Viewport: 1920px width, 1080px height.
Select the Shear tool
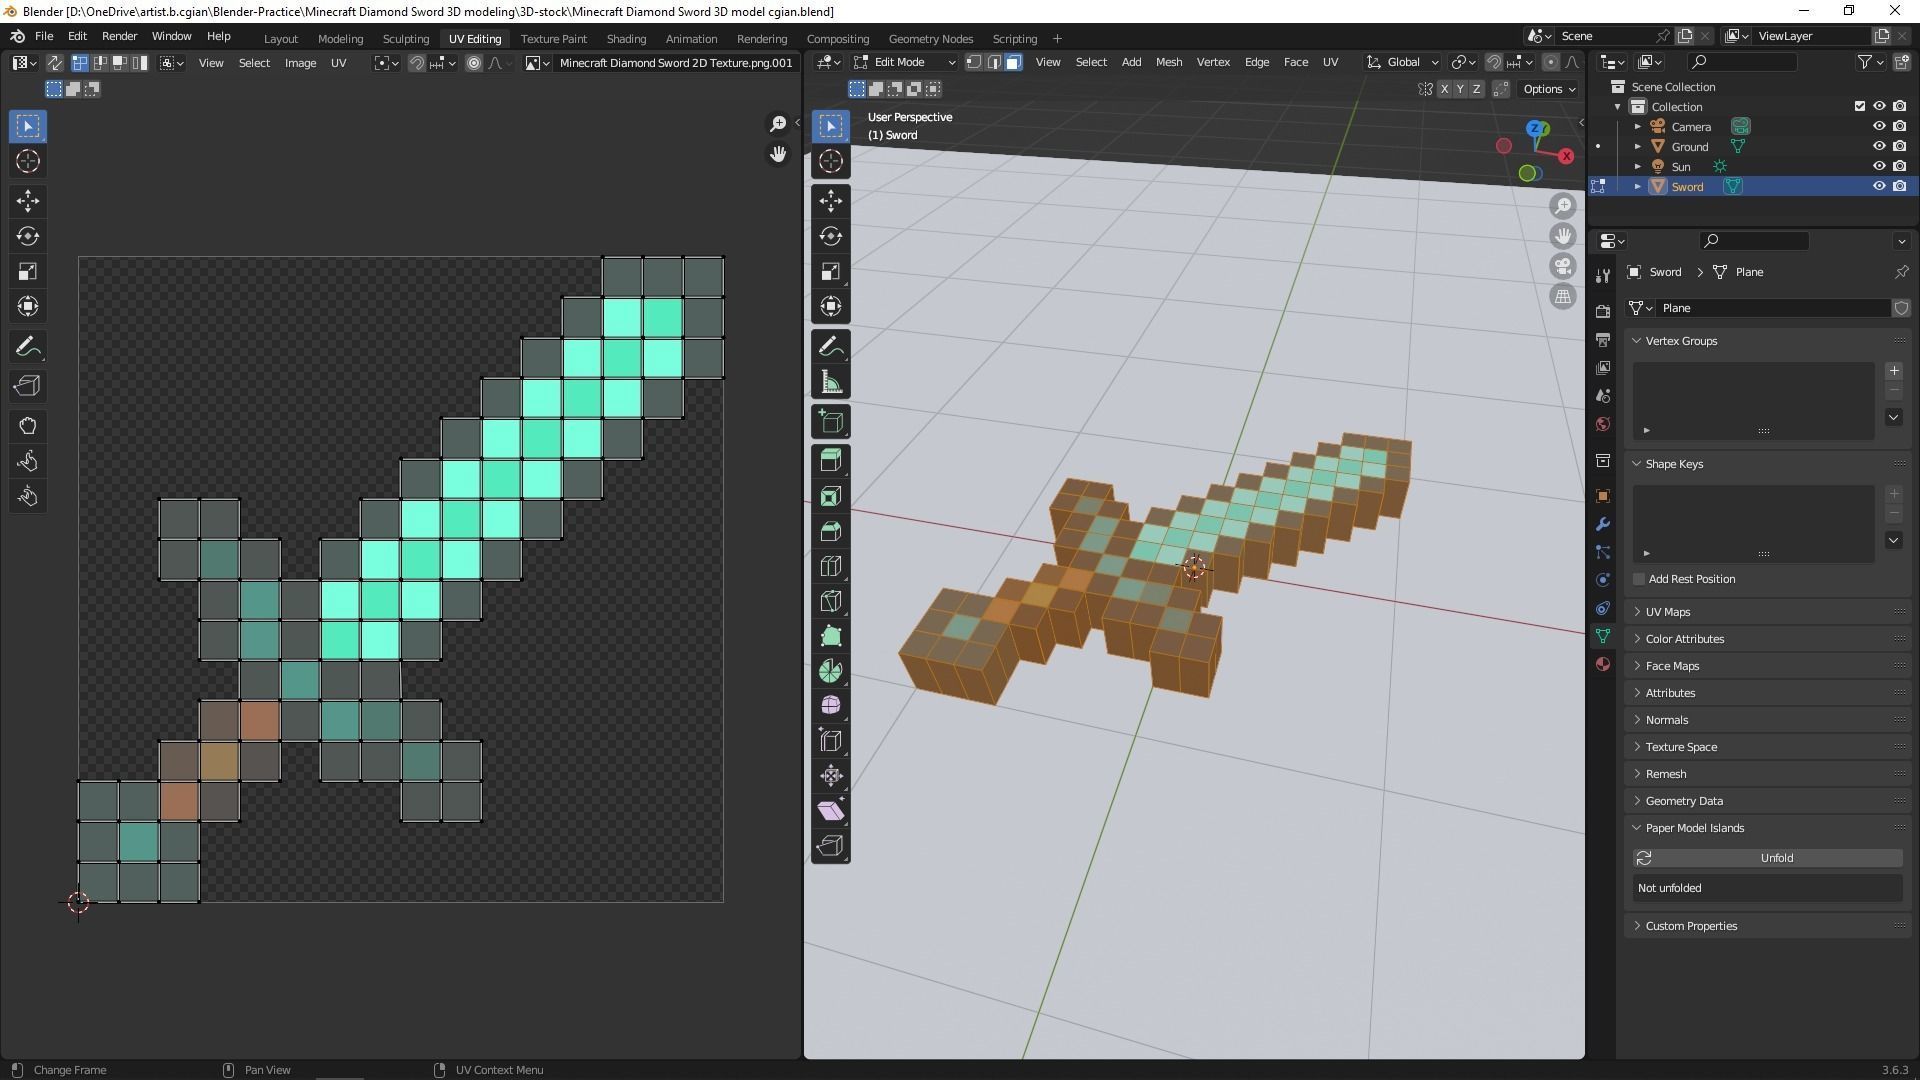(x=830, y=811)
